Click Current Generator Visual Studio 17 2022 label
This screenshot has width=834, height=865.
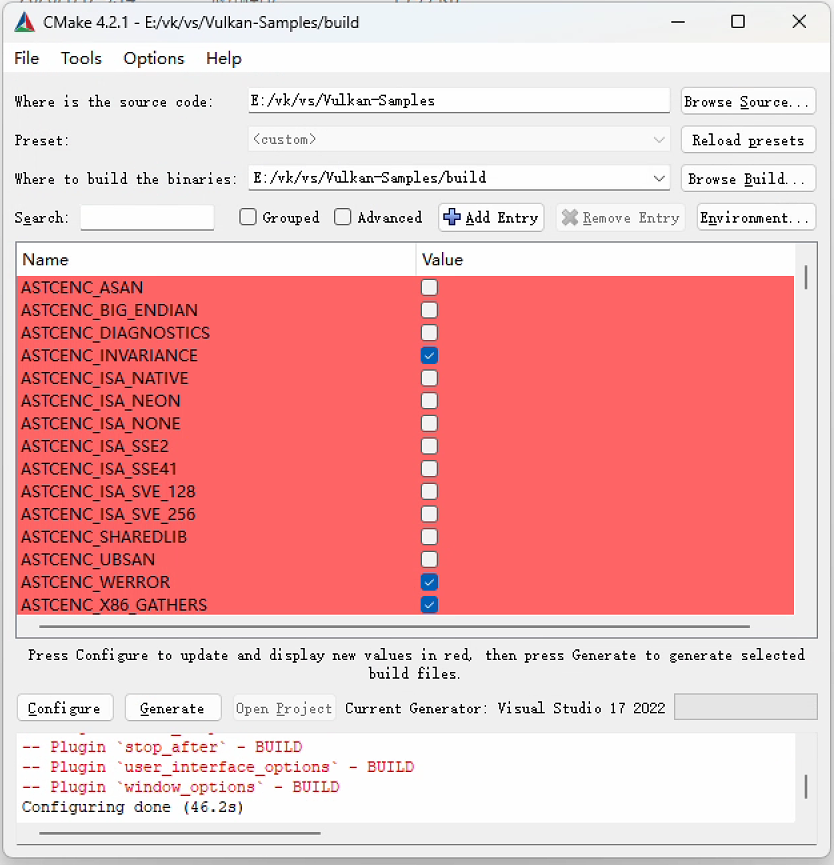(505, 708)
